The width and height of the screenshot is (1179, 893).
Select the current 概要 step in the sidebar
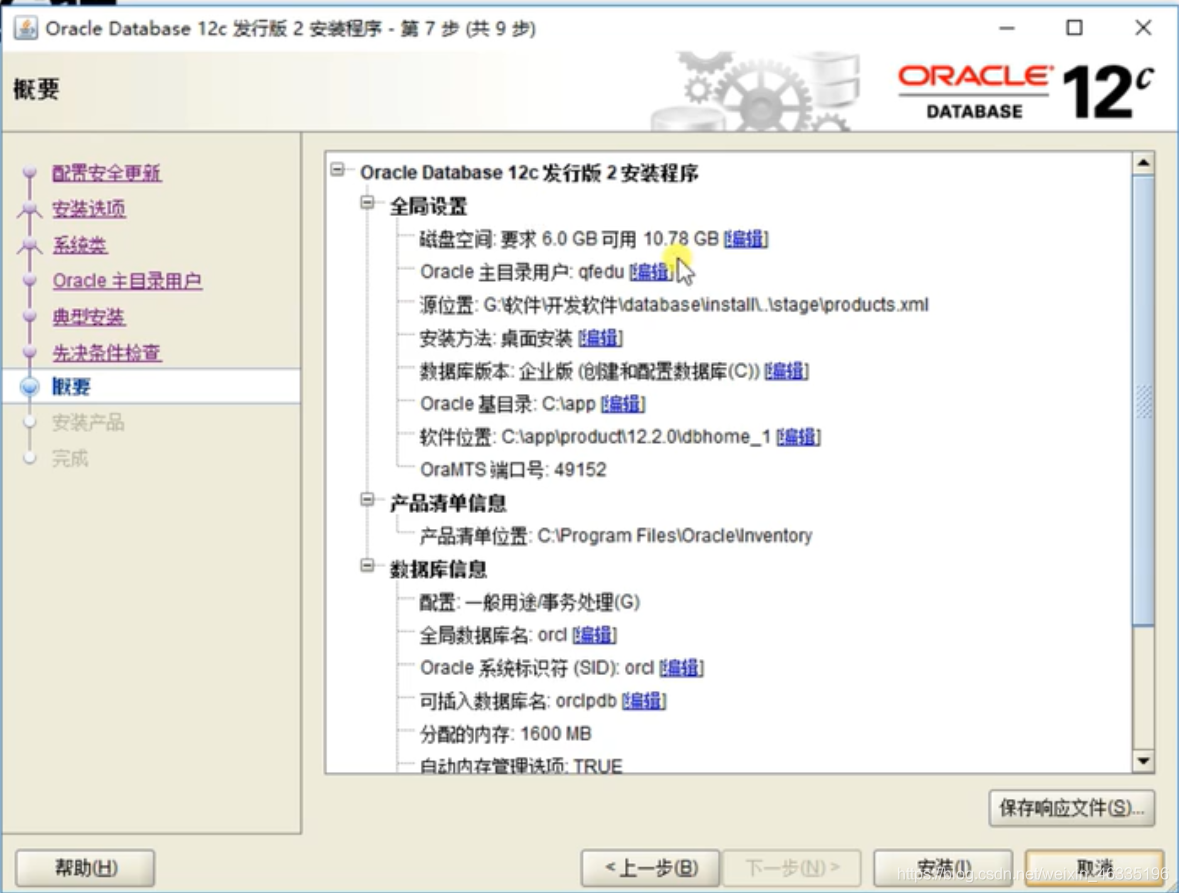tap(71, 386)
